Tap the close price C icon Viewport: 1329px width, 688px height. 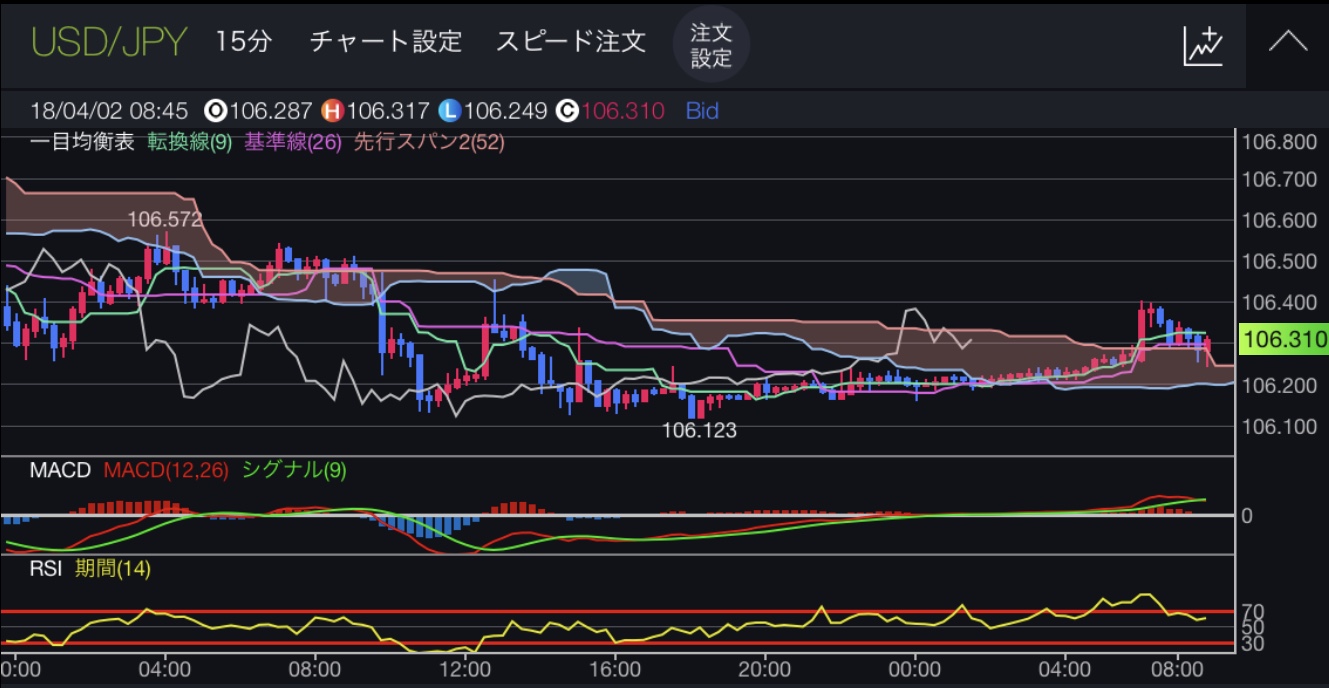point(566,111)
